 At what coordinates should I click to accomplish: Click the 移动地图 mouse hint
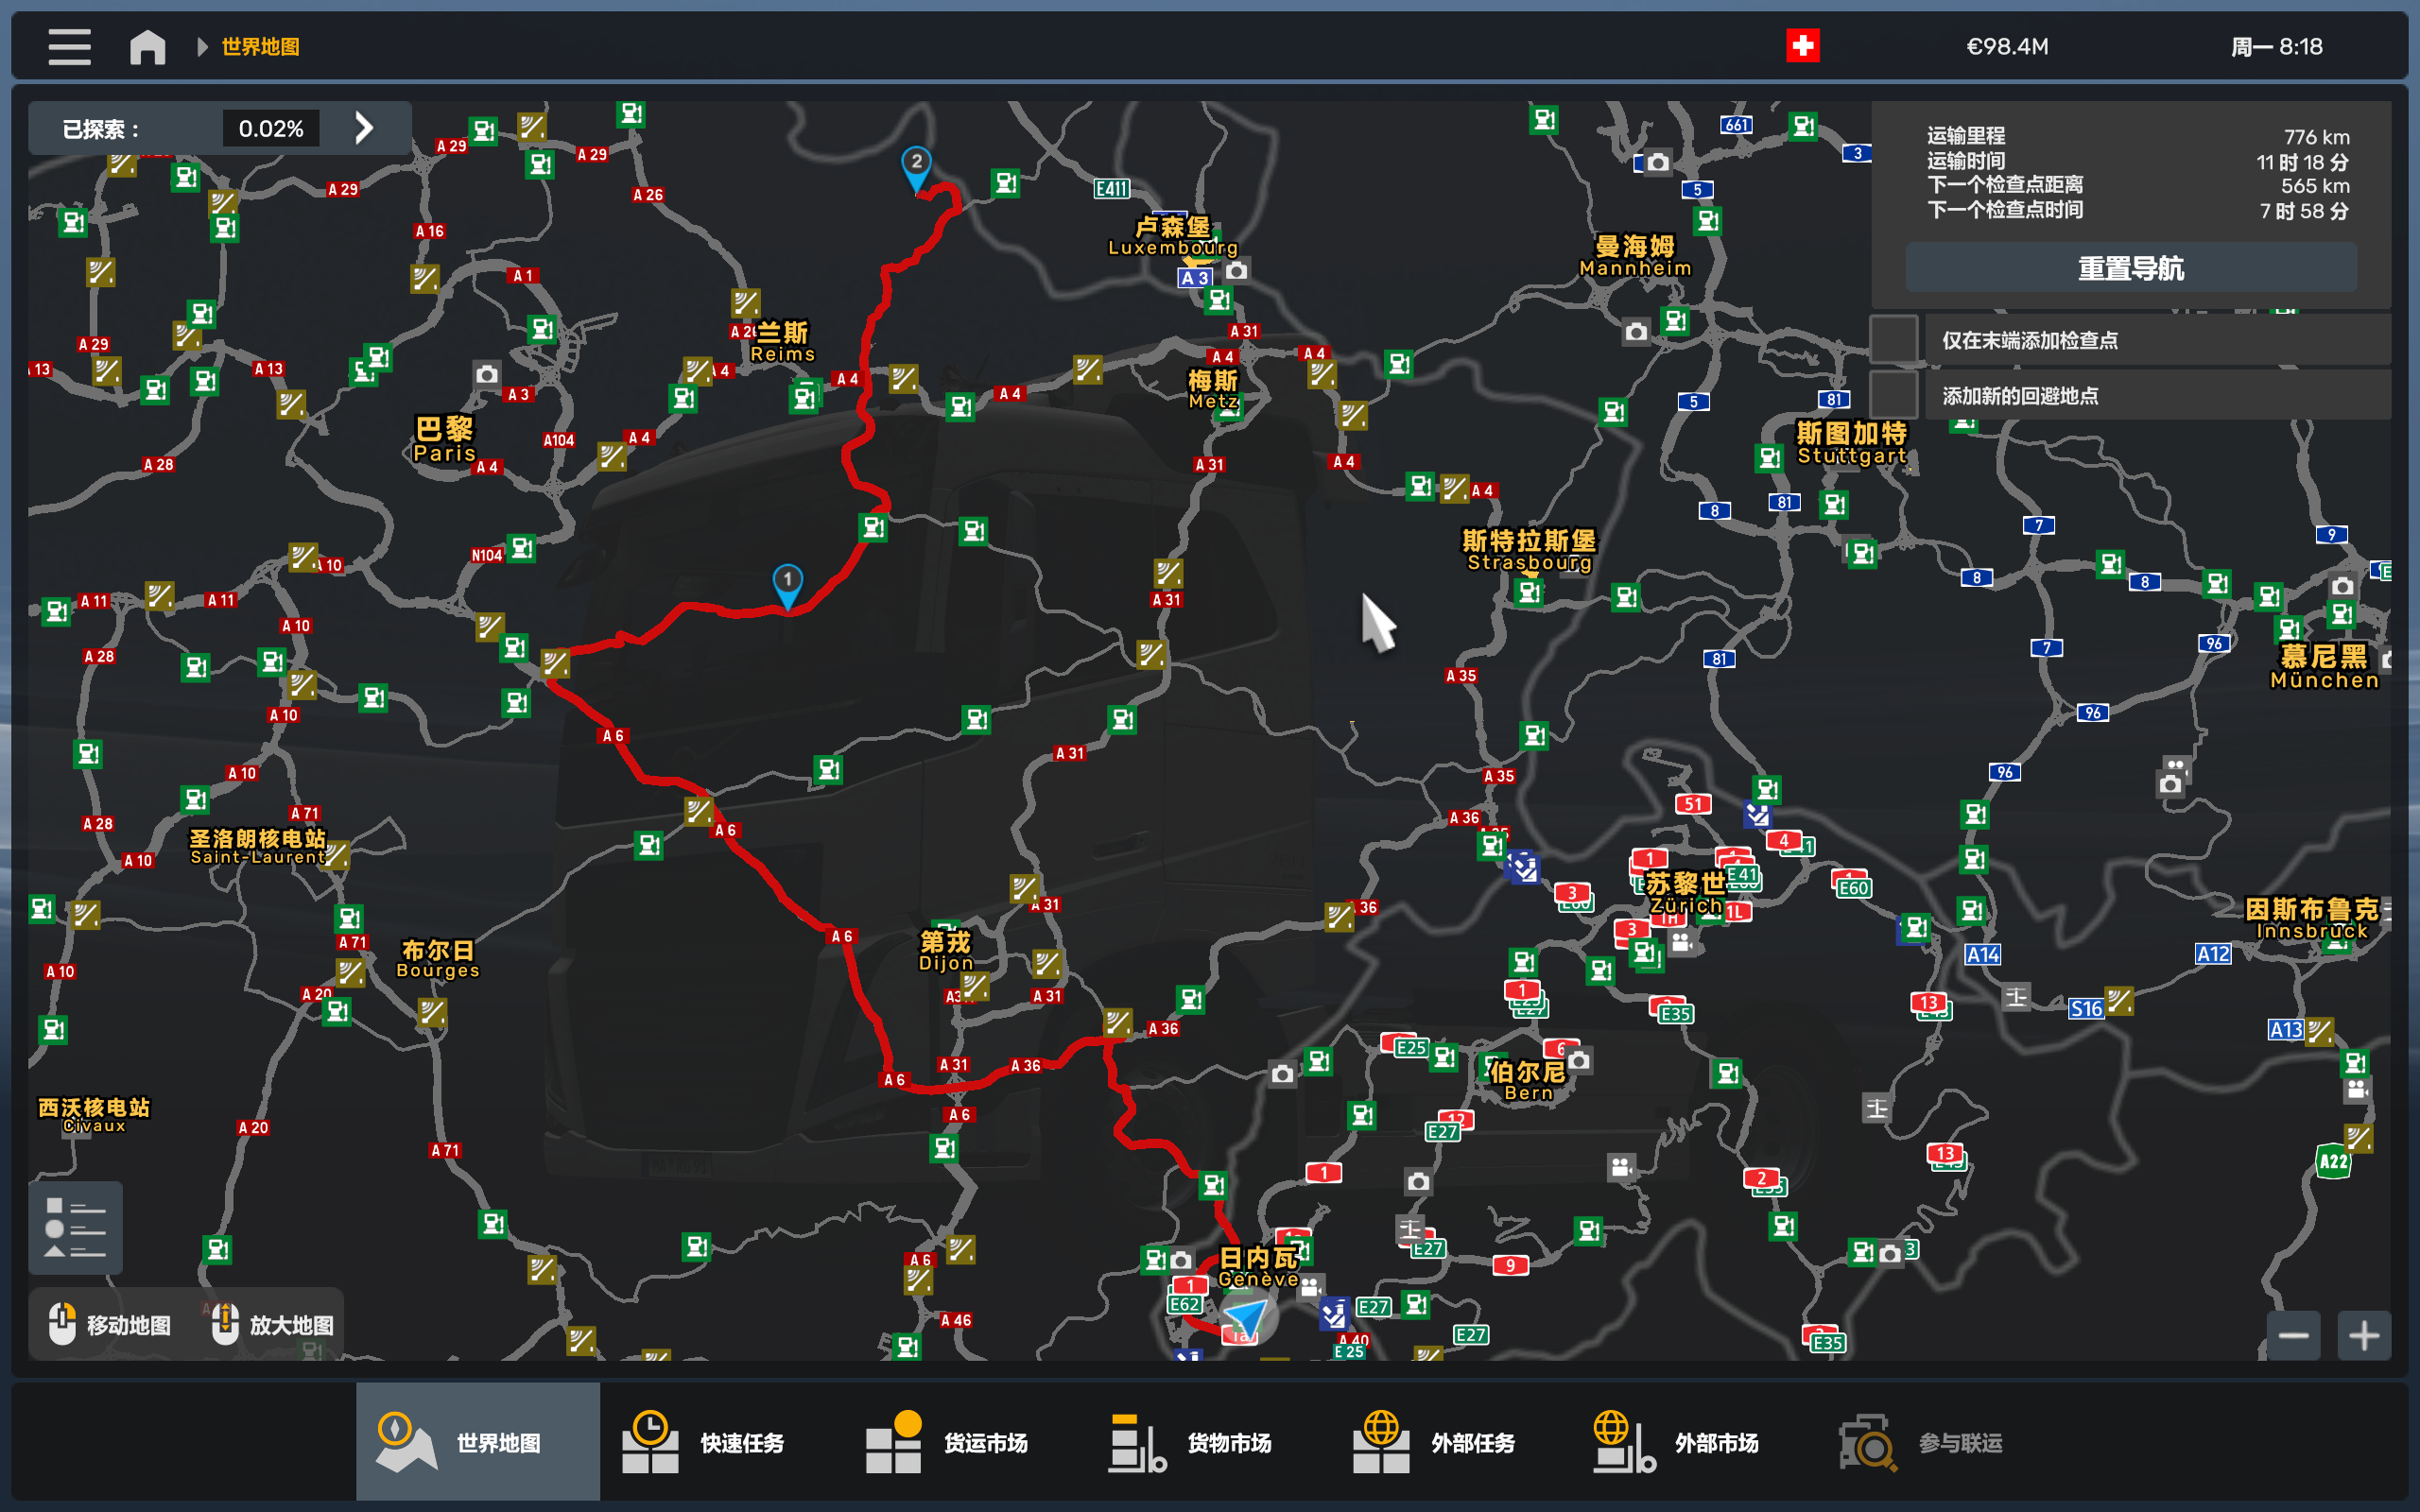click(x=109, y=1324)
